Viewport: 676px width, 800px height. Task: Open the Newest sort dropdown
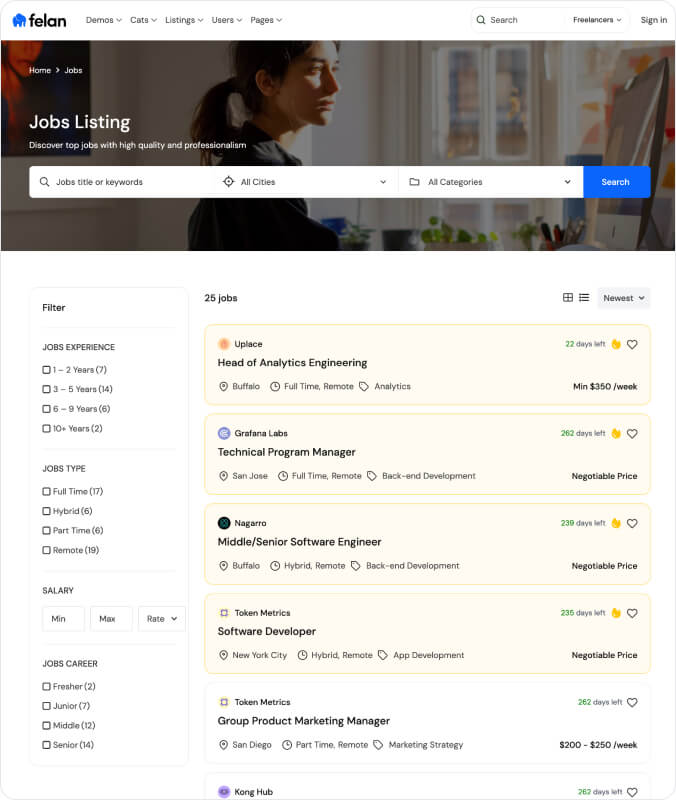pos(623,298)
